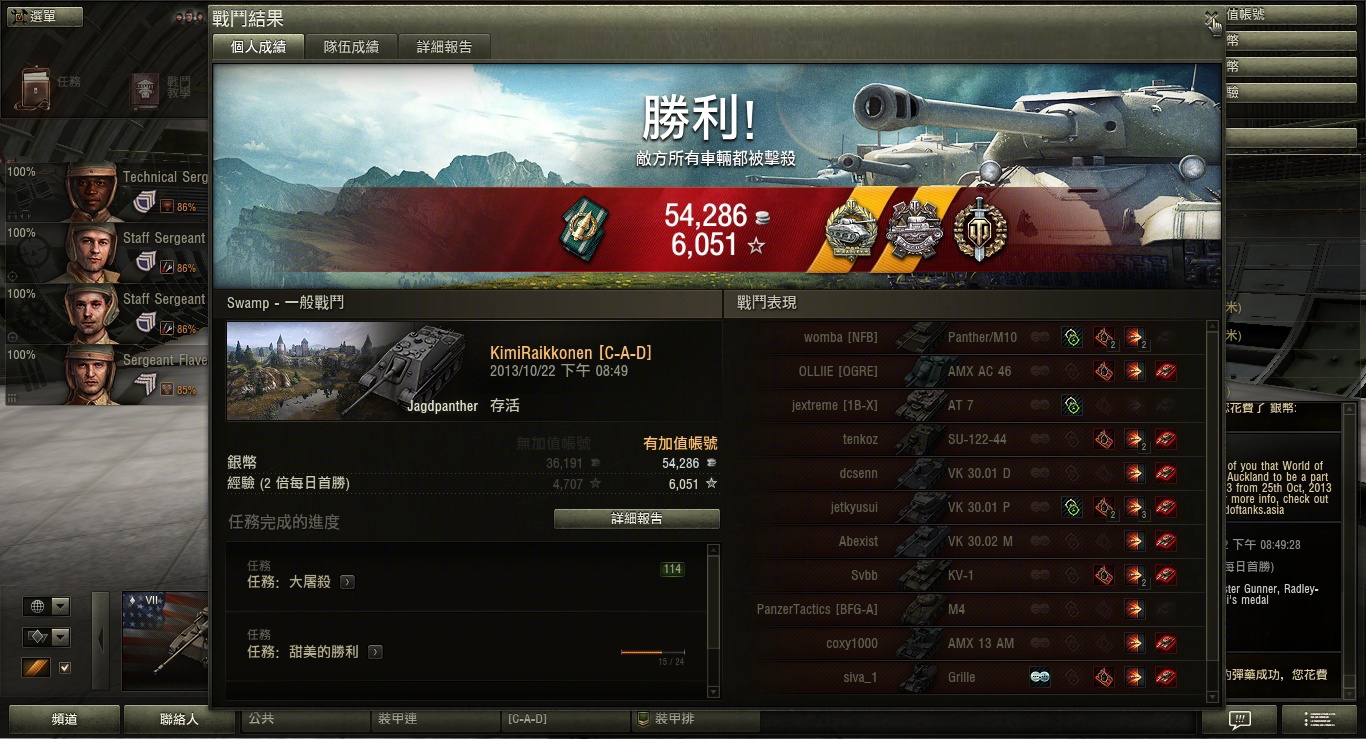Image resolution: width=1366 pixels, height=739 pixels.
Task: Open the chat message icon button at the bottom right
Action: tap(1239, 719)
